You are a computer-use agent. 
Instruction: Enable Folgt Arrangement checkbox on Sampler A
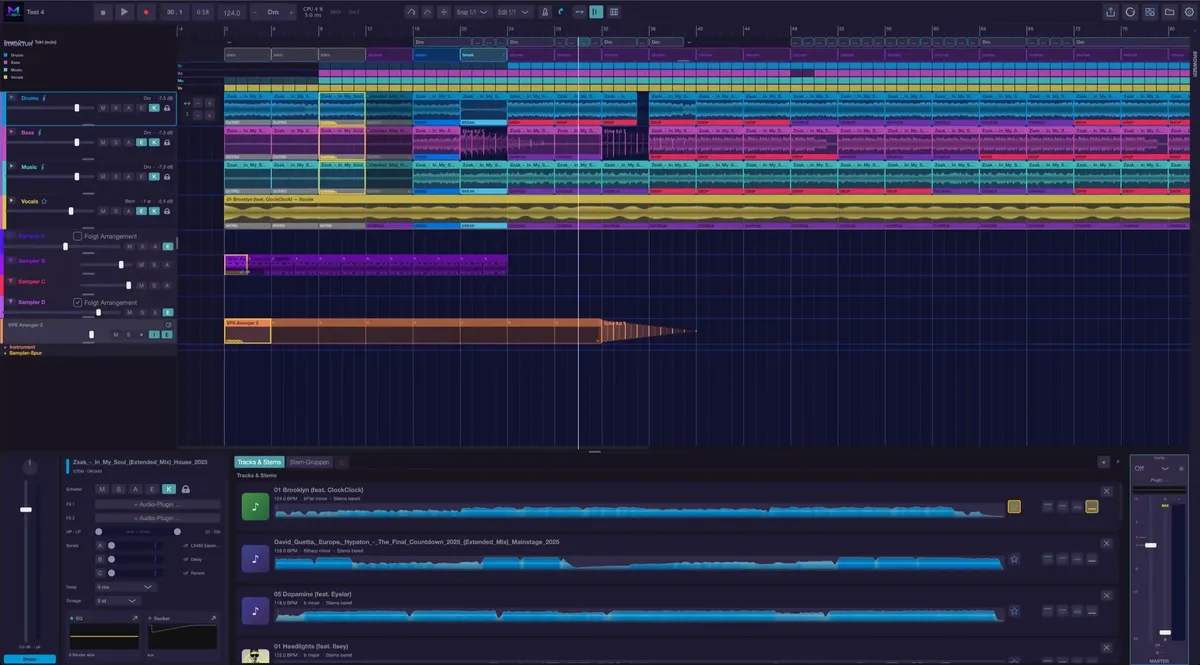(78, 237)
